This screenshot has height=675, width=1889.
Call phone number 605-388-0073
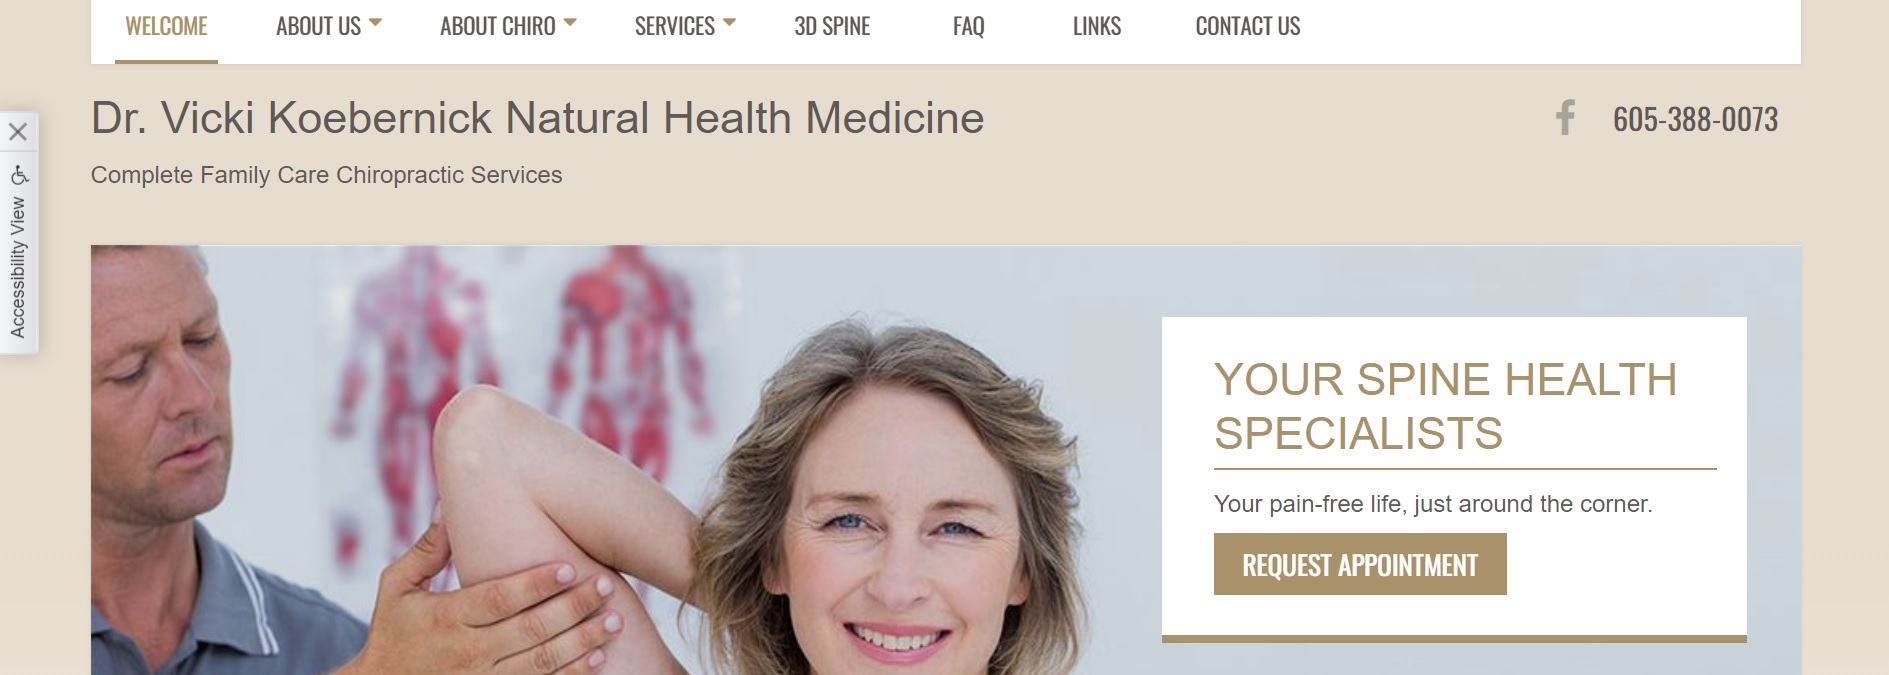(x=1695, y=120)
